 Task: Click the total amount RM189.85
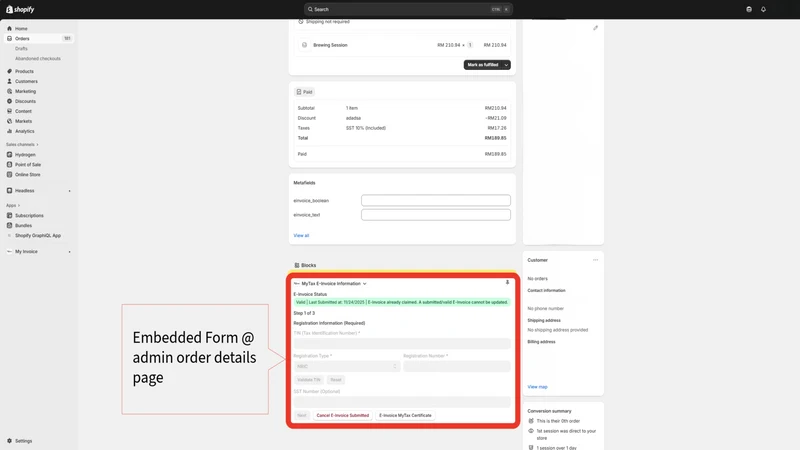[495, 138]
